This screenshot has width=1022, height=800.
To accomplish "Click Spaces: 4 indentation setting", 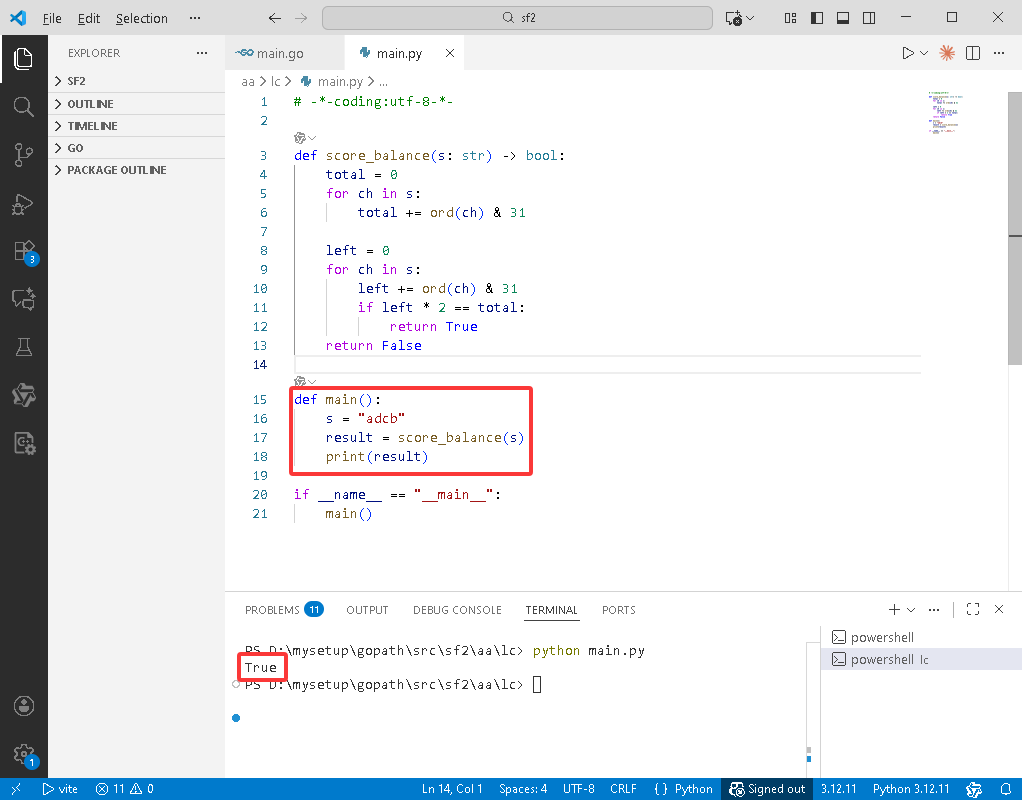I will click(x=523, y=789).
